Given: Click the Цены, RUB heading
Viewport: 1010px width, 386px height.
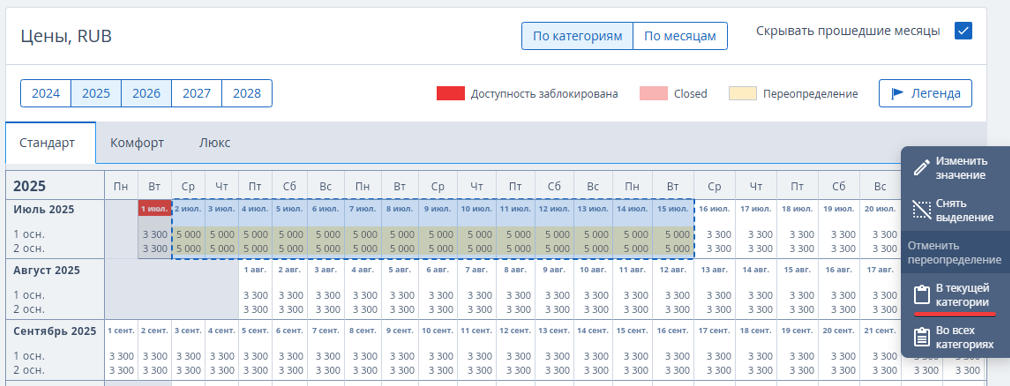Looking at the screenshot, I should coord(66,36).
